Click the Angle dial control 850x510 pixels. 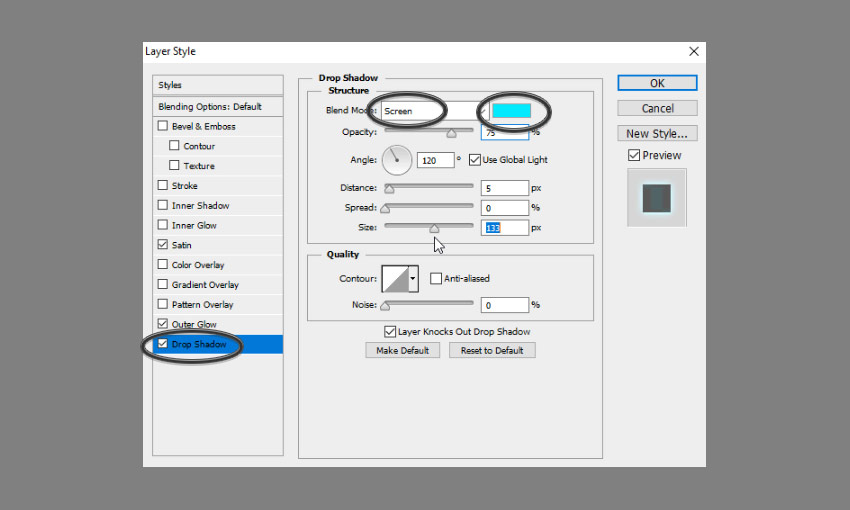coord(397,160)
